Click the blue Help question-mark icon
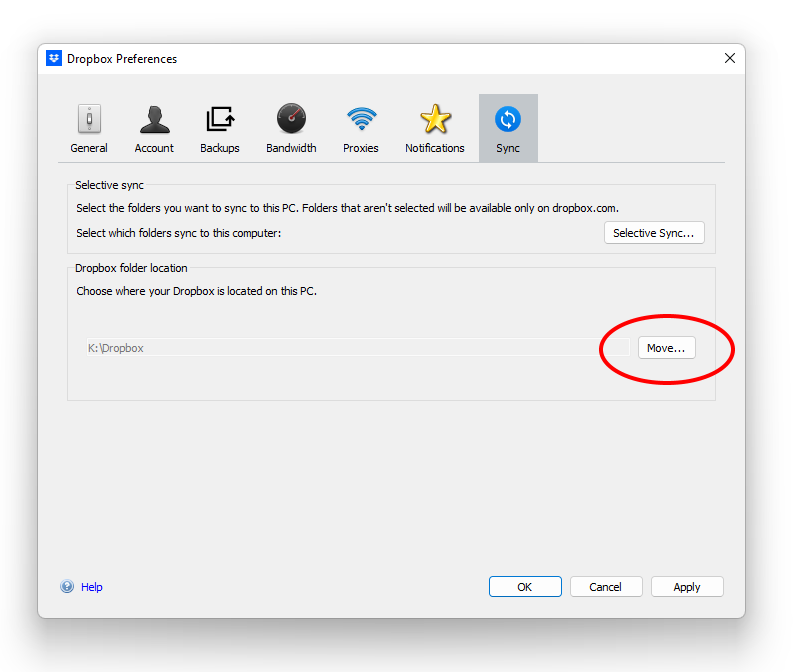Viewport: 798px width, 672px height. (67, 586)
